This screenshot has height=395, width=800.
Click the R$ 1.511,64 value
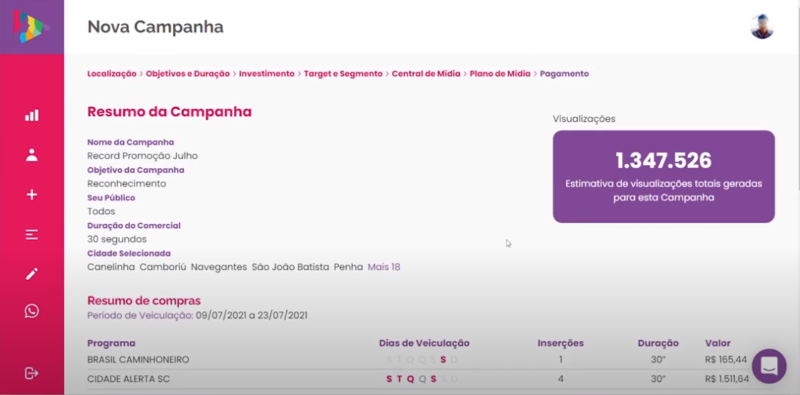(x=727, y=379)
